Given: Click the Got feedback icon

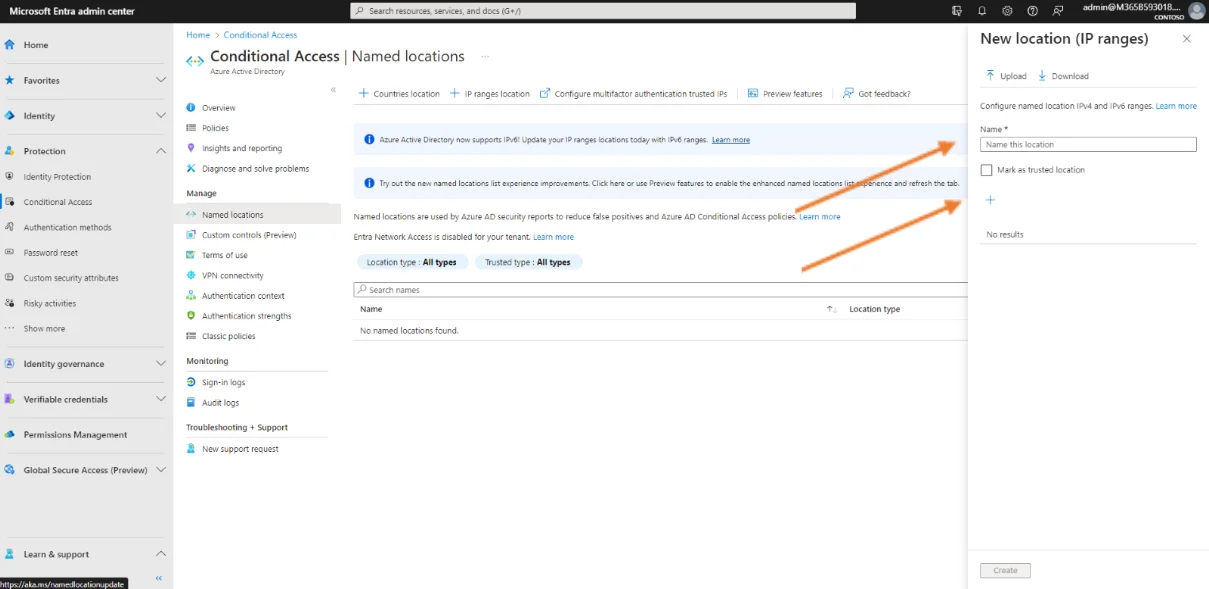Looking at the screenshot, I should [848, 94].
